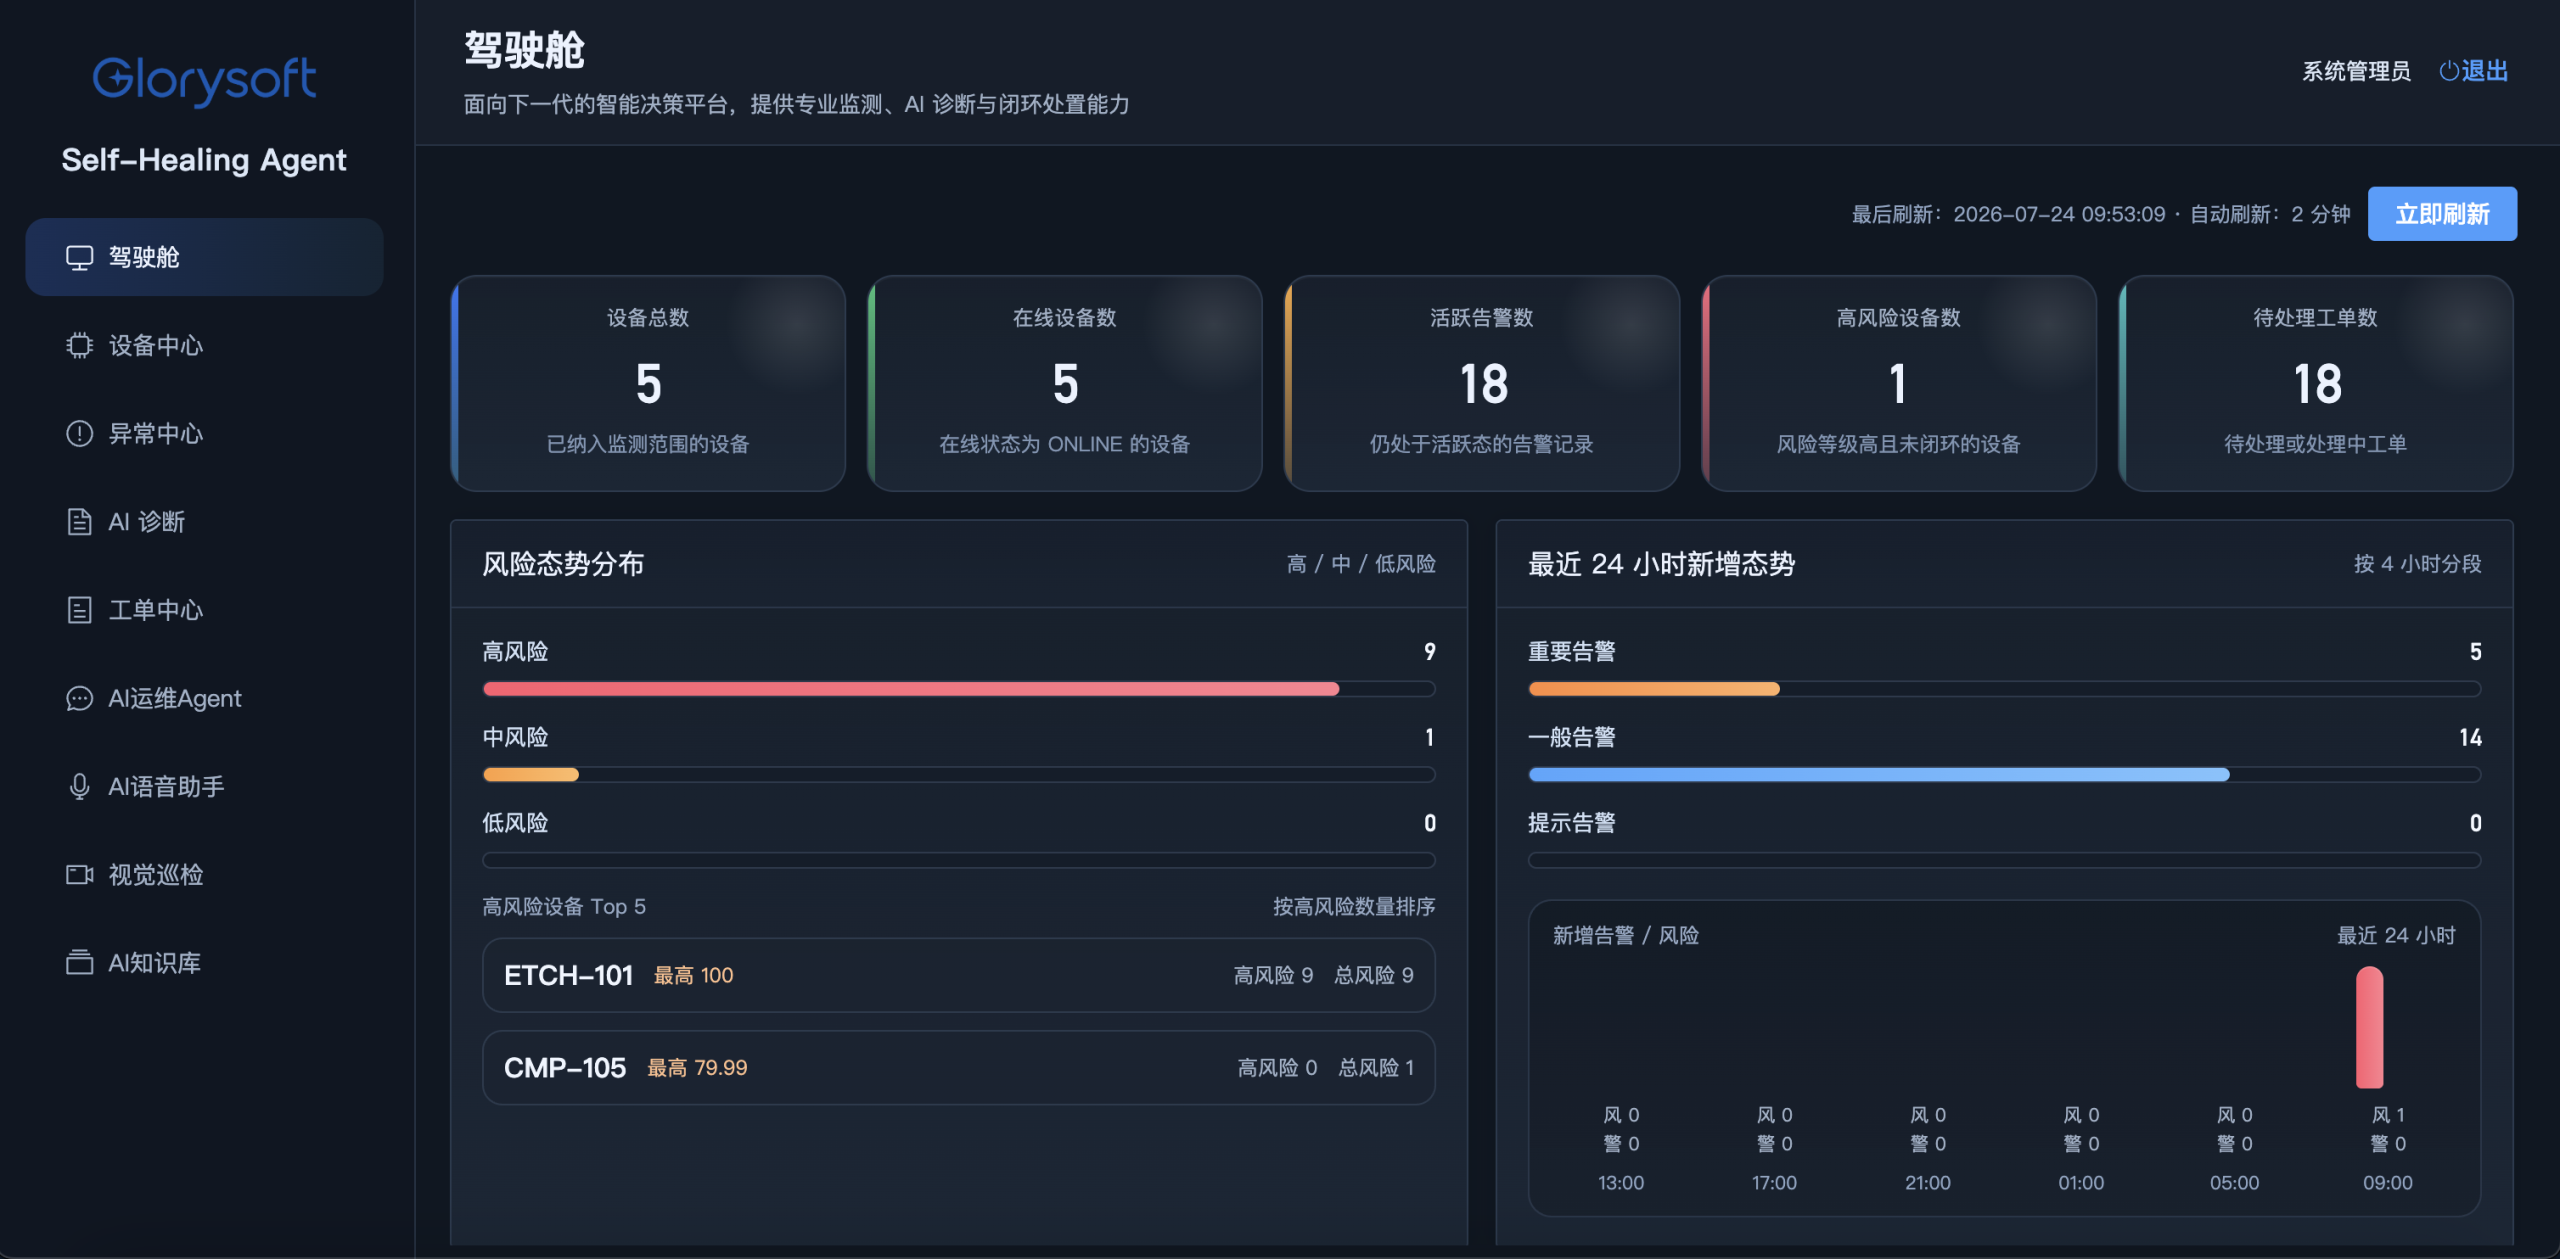Click the red bar at 09:00
The image size is (2560, 1259).
2369,1027
